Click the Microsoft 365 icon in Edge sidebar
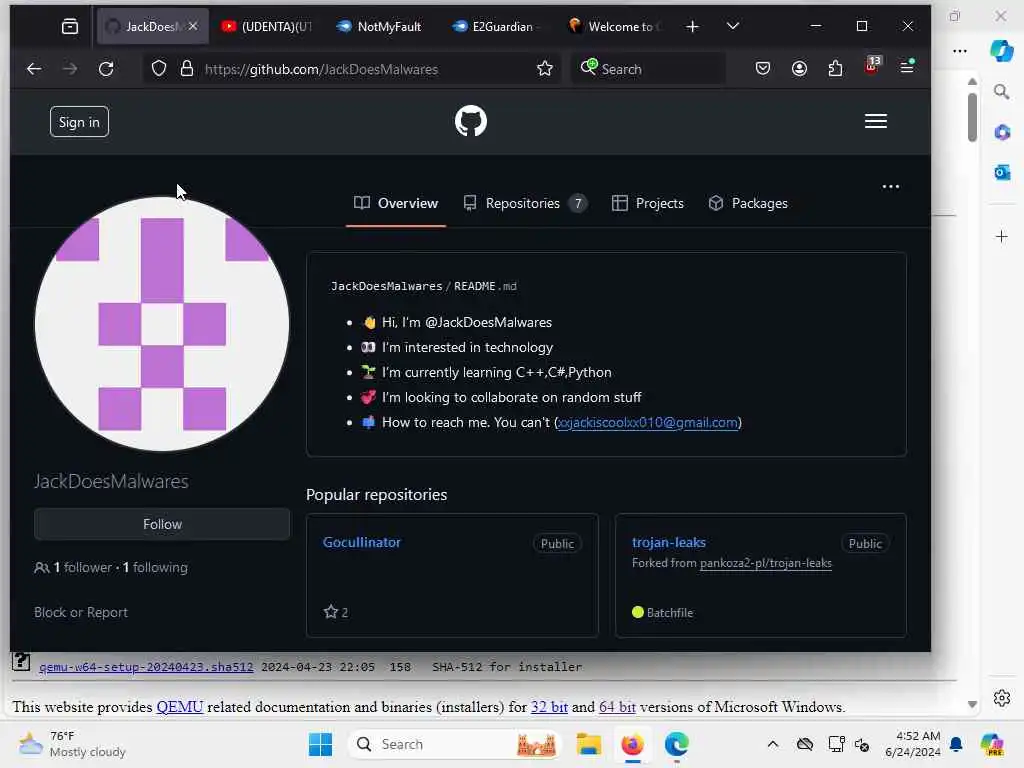This screenshot has height=768, width=1024. click(x=1002, y=132)
